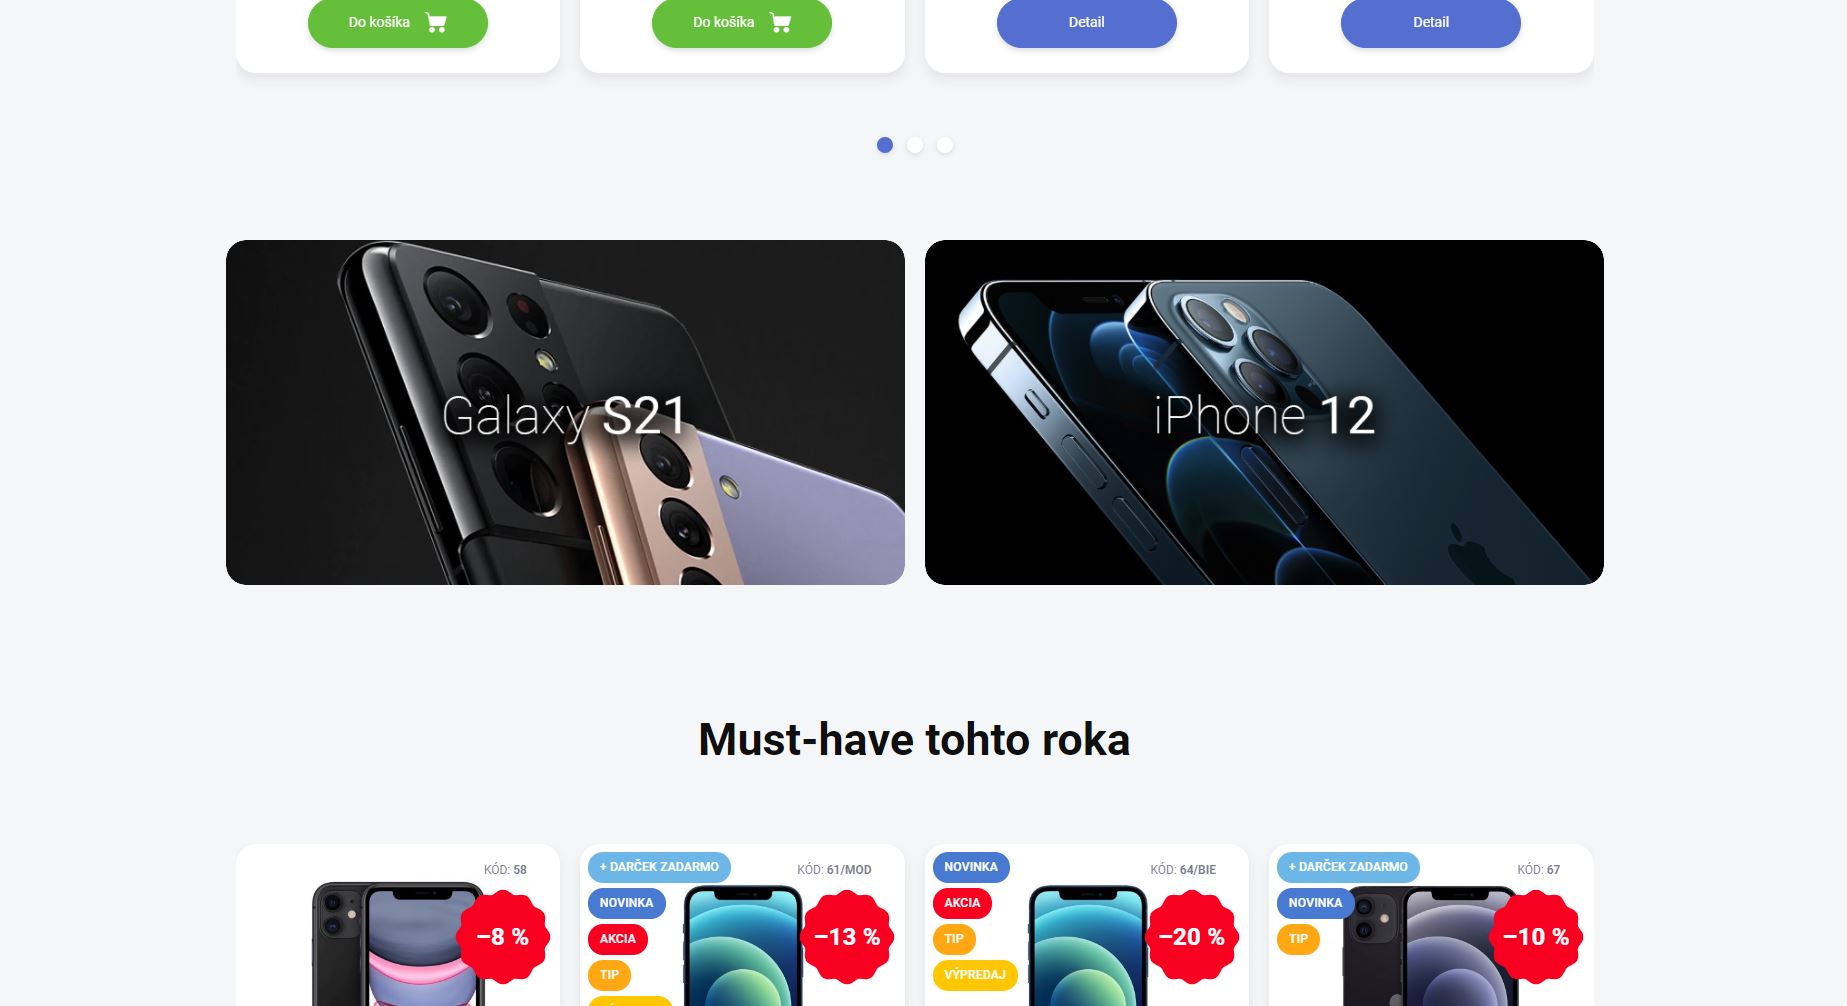The image size is (1847, 1006).
Task: Click AKCIA tag on product 61/MOD
Action: coord(618,939)
